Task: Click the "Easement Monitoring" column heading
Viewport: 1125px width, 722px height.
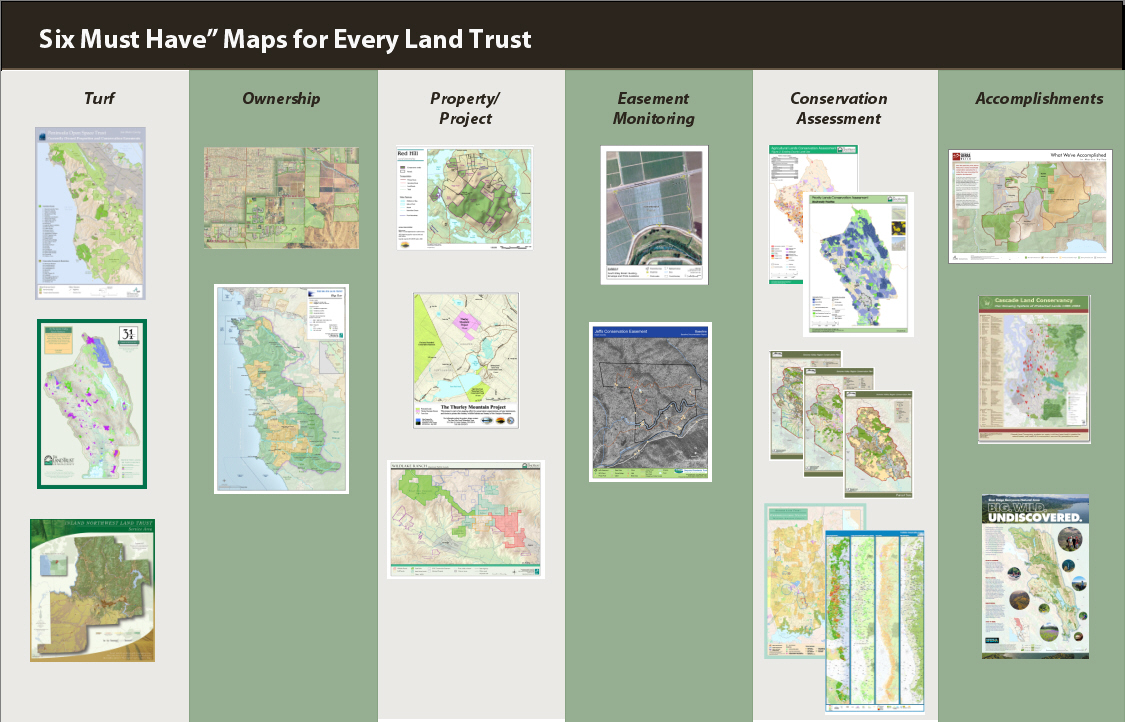Action: [x=654, y=108]
